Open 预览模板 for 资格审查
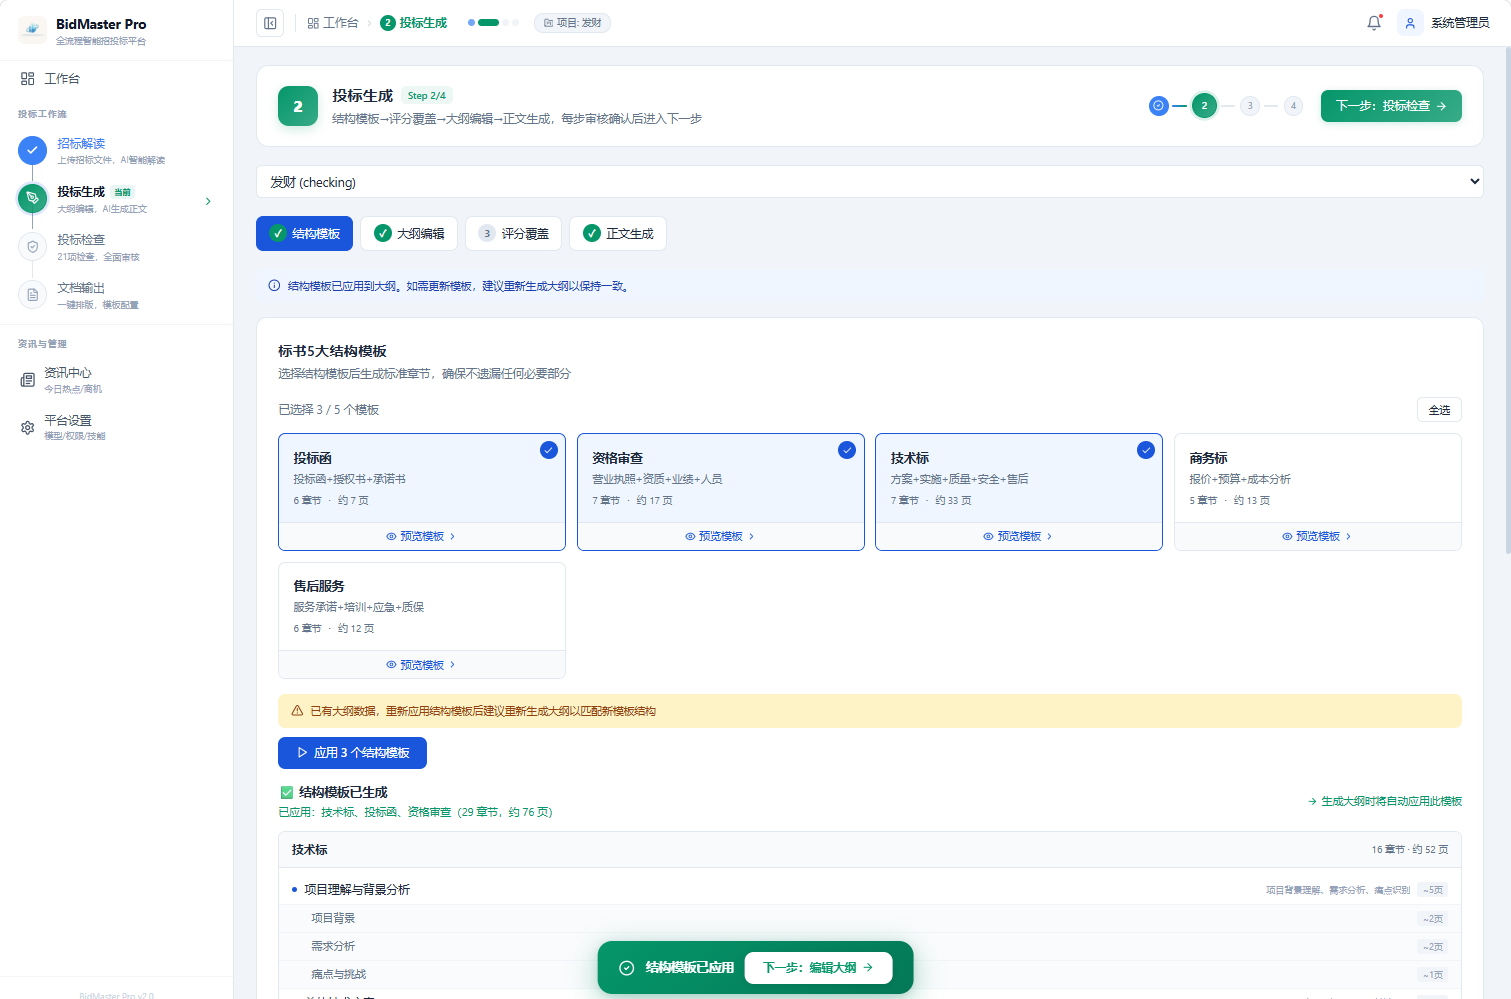 [x=720, y=537]
